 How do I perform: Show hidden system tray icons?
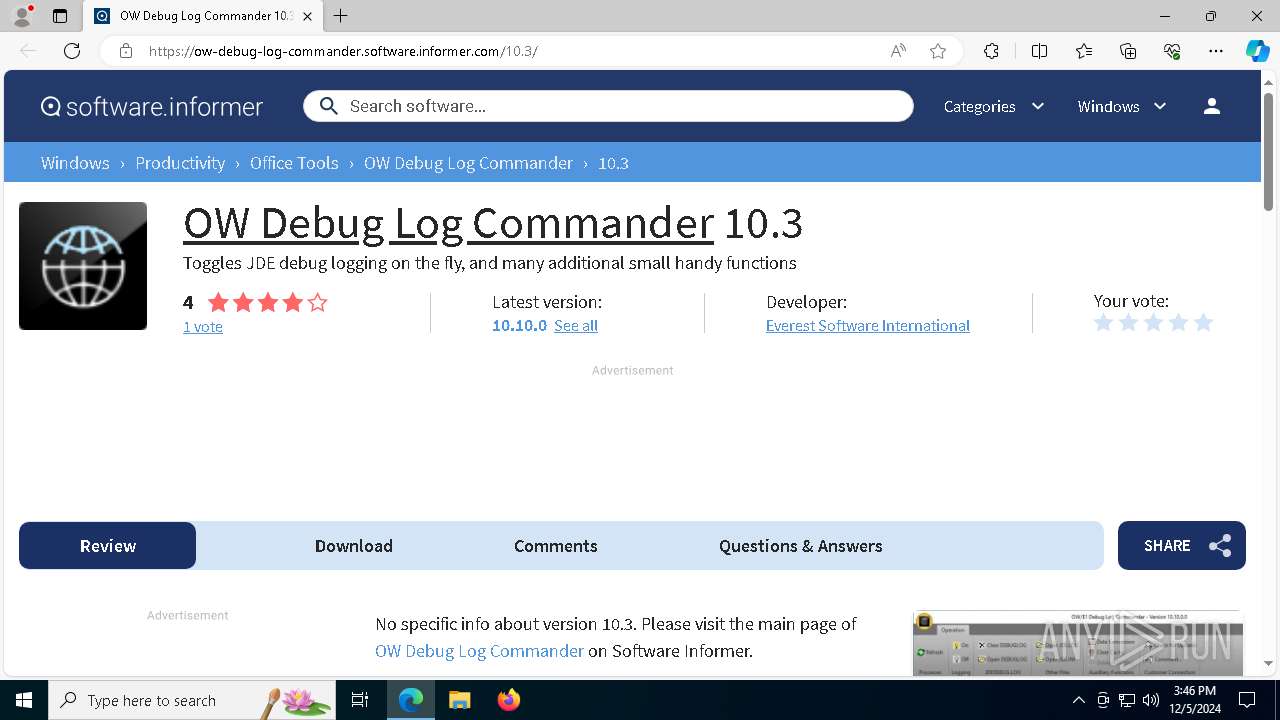1078,700
